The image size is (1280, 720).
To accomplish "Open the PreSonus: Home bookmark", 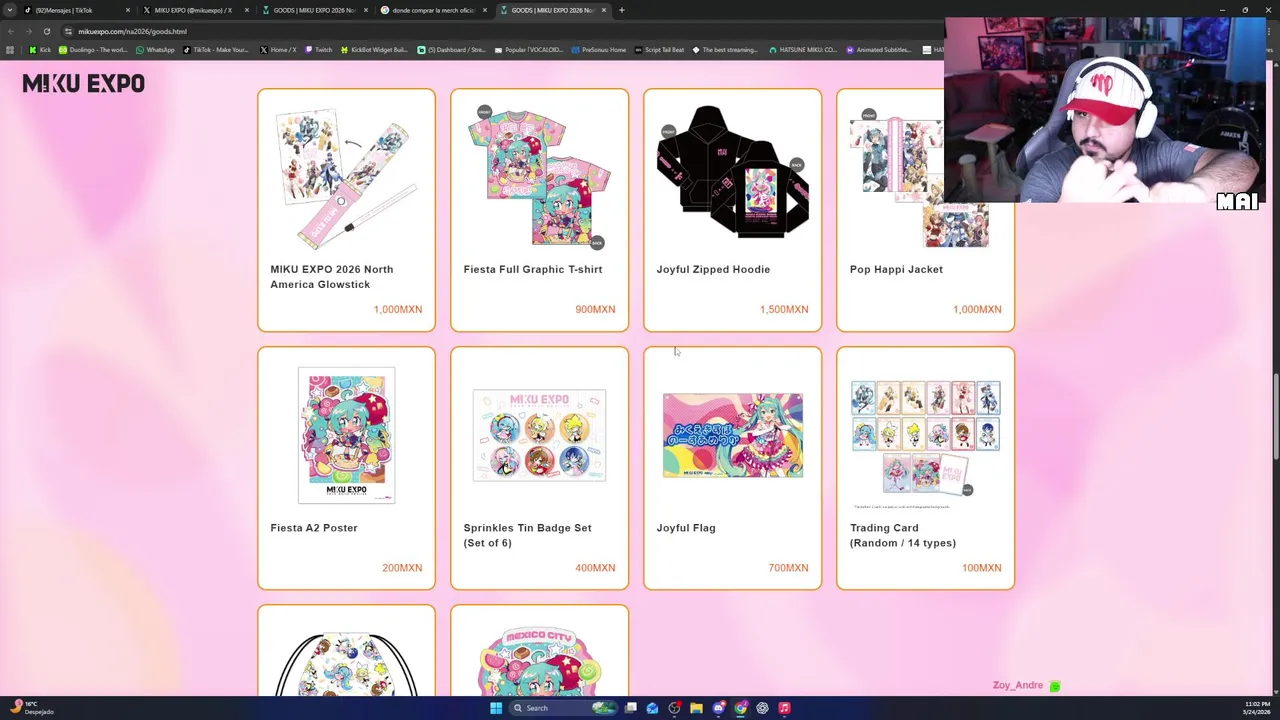I will pos(598,50).
